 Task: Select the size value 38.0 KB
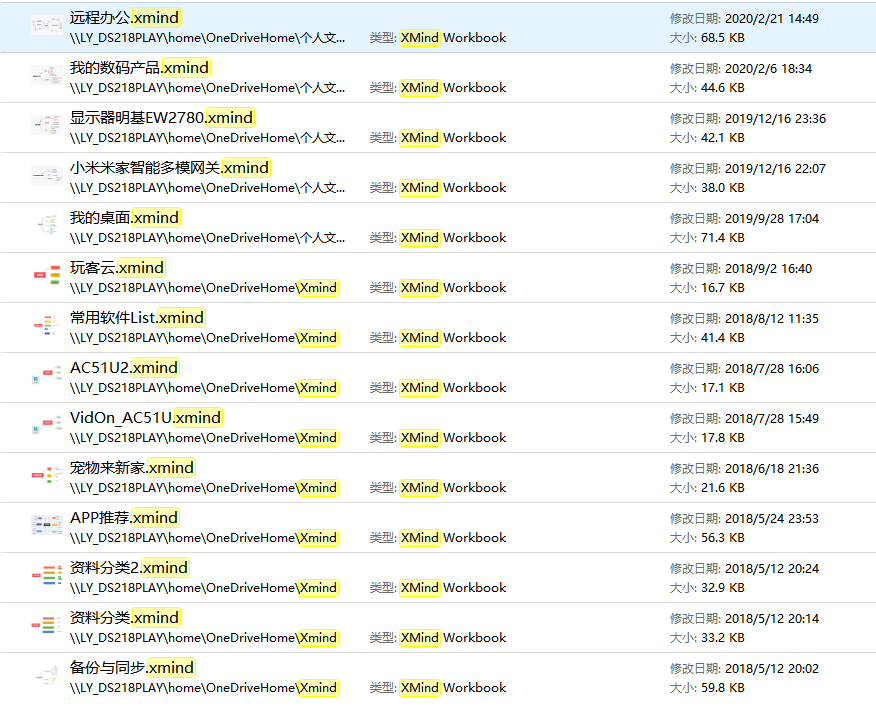(x=723, y=188)
